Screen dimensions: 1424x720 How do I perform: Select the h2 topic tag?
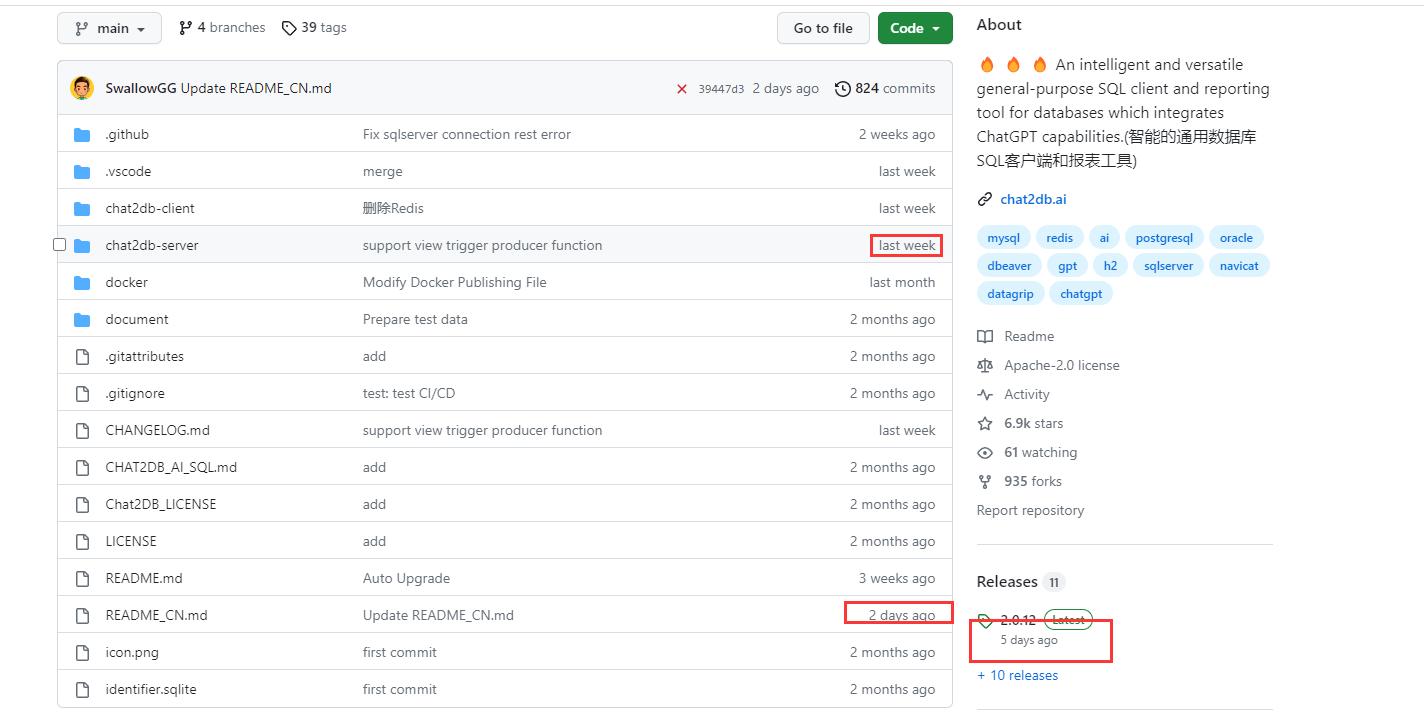pyautogui.click(x=1110, y=266)
